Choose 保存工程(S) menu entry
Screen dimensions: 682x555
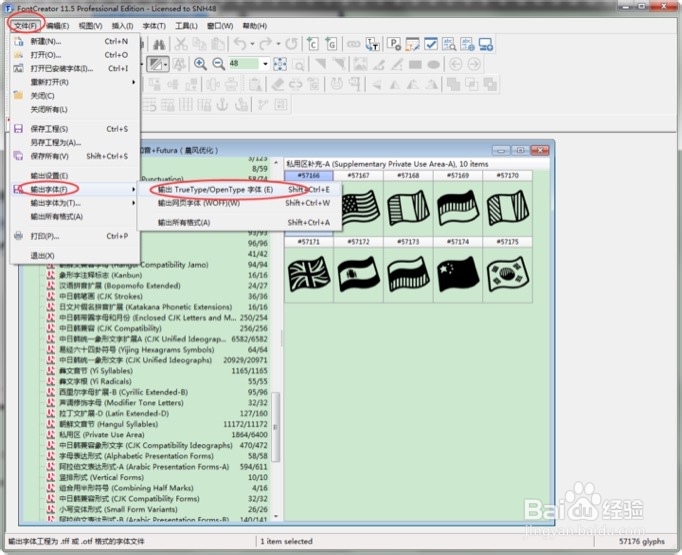click(x=75, y=129)
